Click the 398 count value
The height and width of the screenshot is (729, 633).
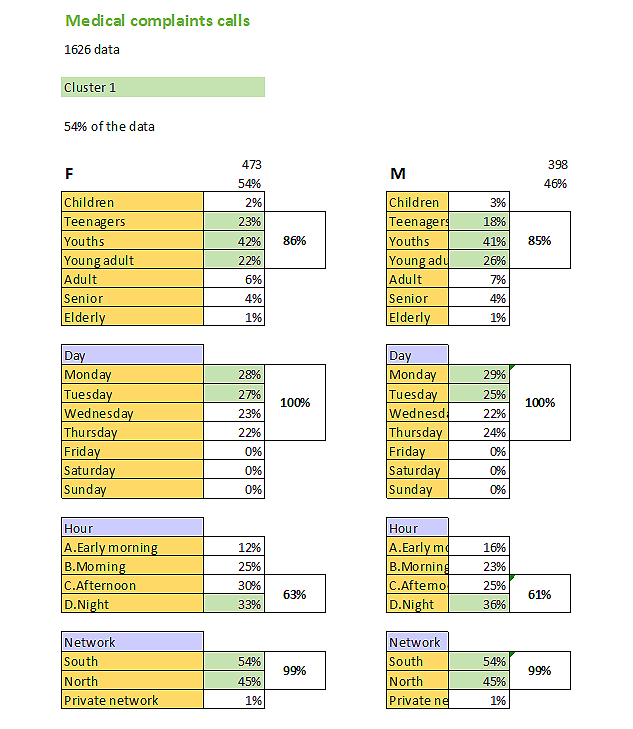pyautogui.click(x=557, y=164)
